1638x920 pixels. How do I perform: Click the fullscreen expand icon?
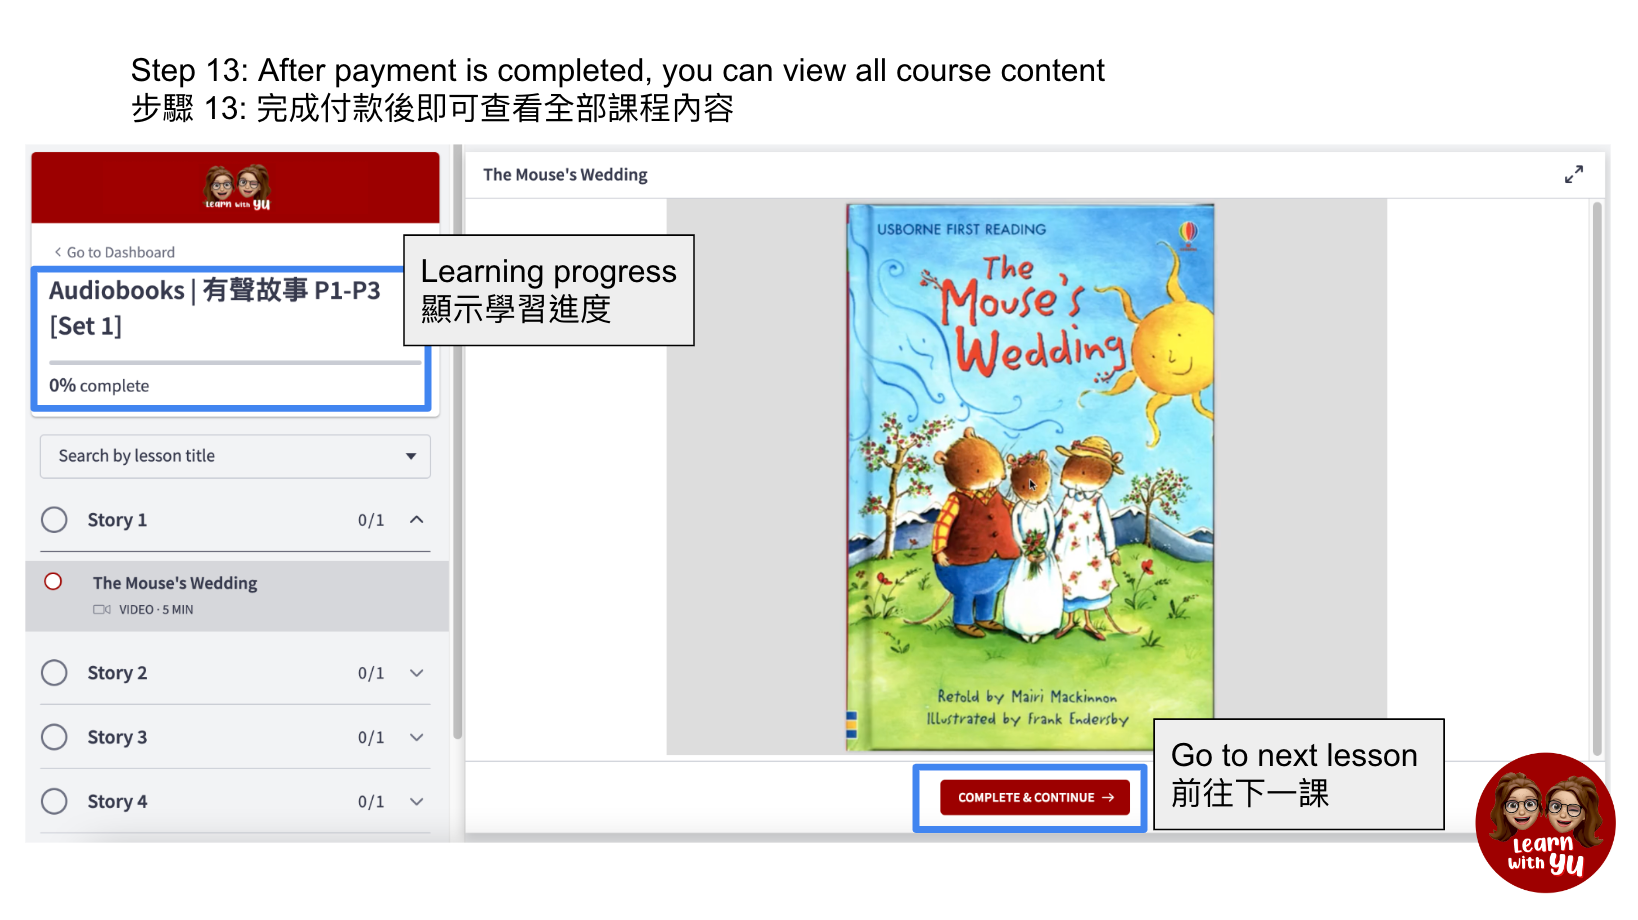pos(1574,174)
